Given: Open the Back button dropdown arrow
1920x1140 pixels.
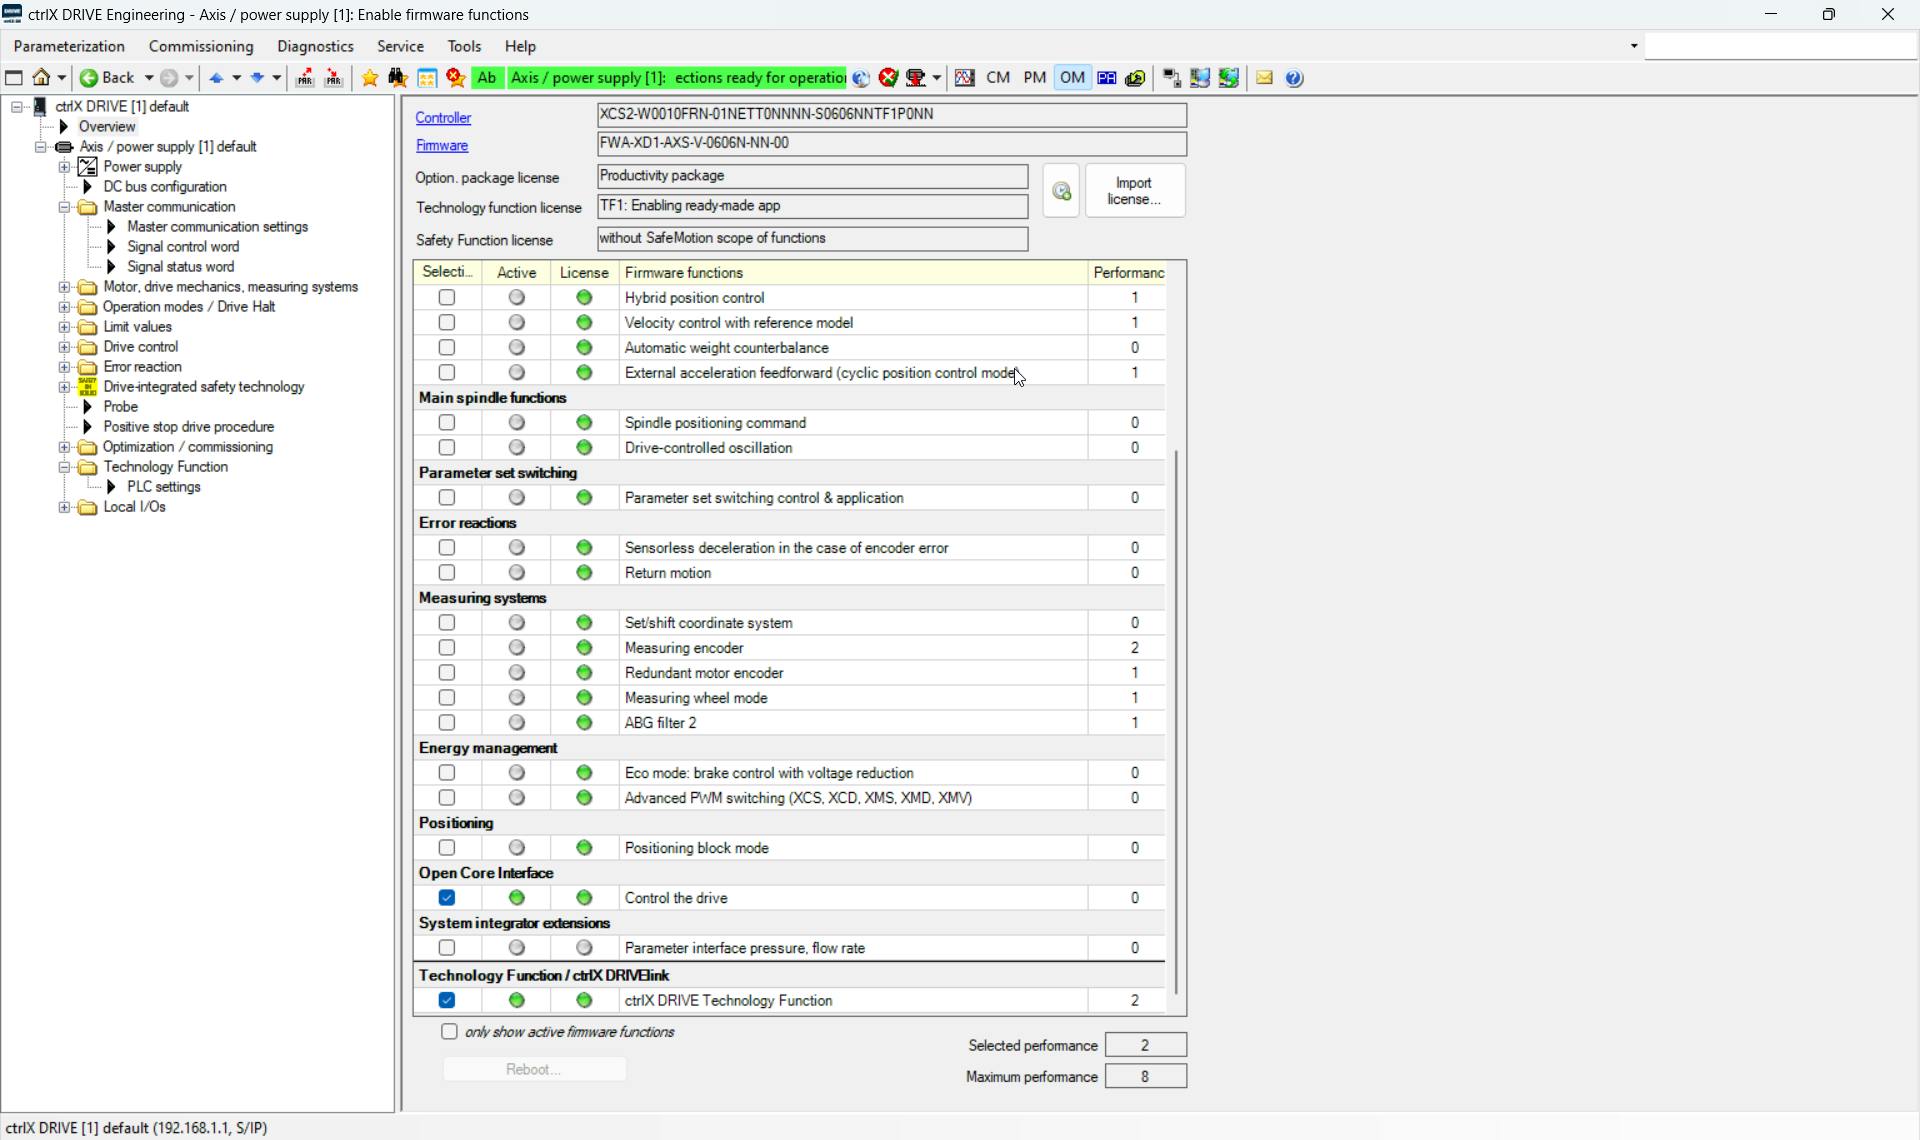Looking at the screenshot, I should click(x=149, y=78).
